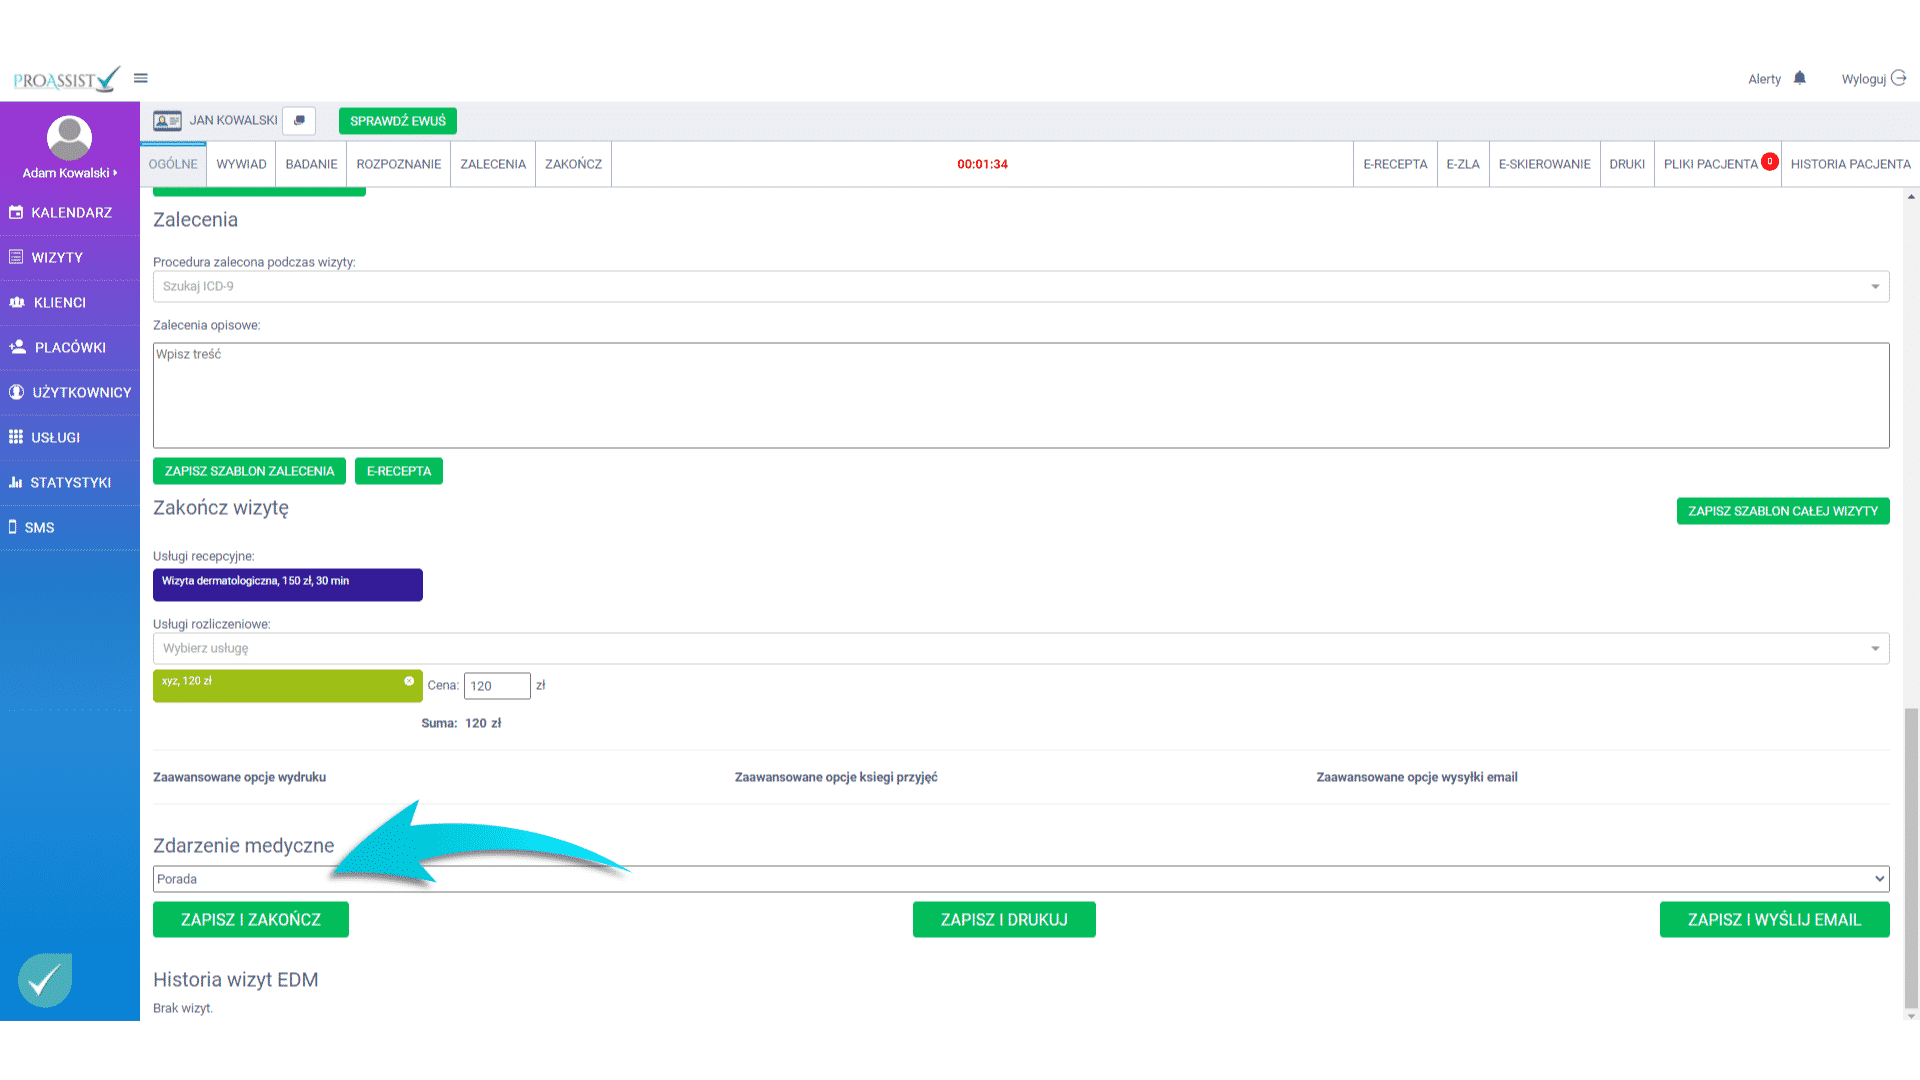
Task: Open the Zdarzenie medyczne Porada dropdown
Action: 1021,879
